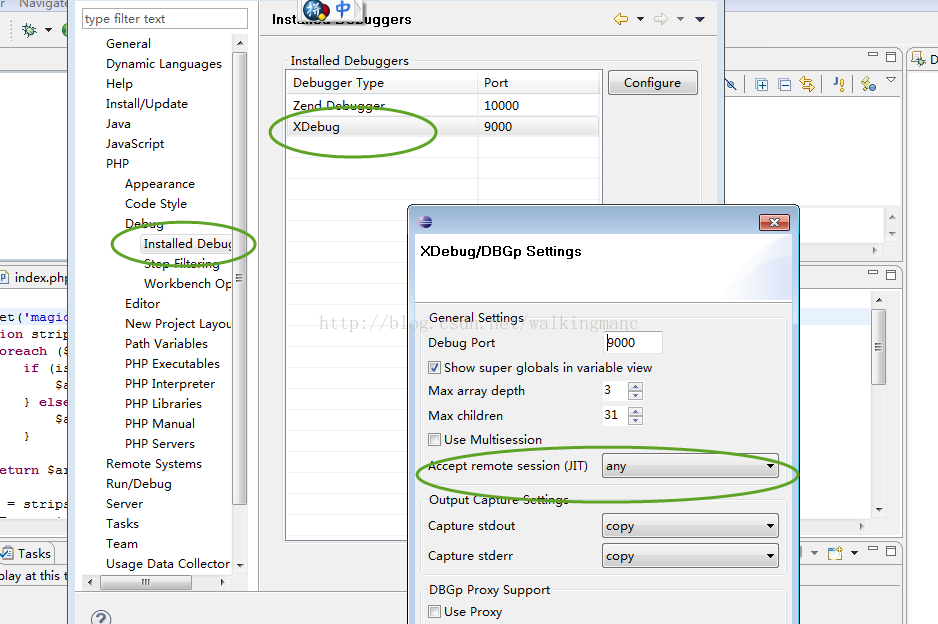Image resolution: width=938 pixels, height=624 pixels.
Task: Click the Eclipse icon in XDebug dialog title
Action: click(x=425, y=223)
